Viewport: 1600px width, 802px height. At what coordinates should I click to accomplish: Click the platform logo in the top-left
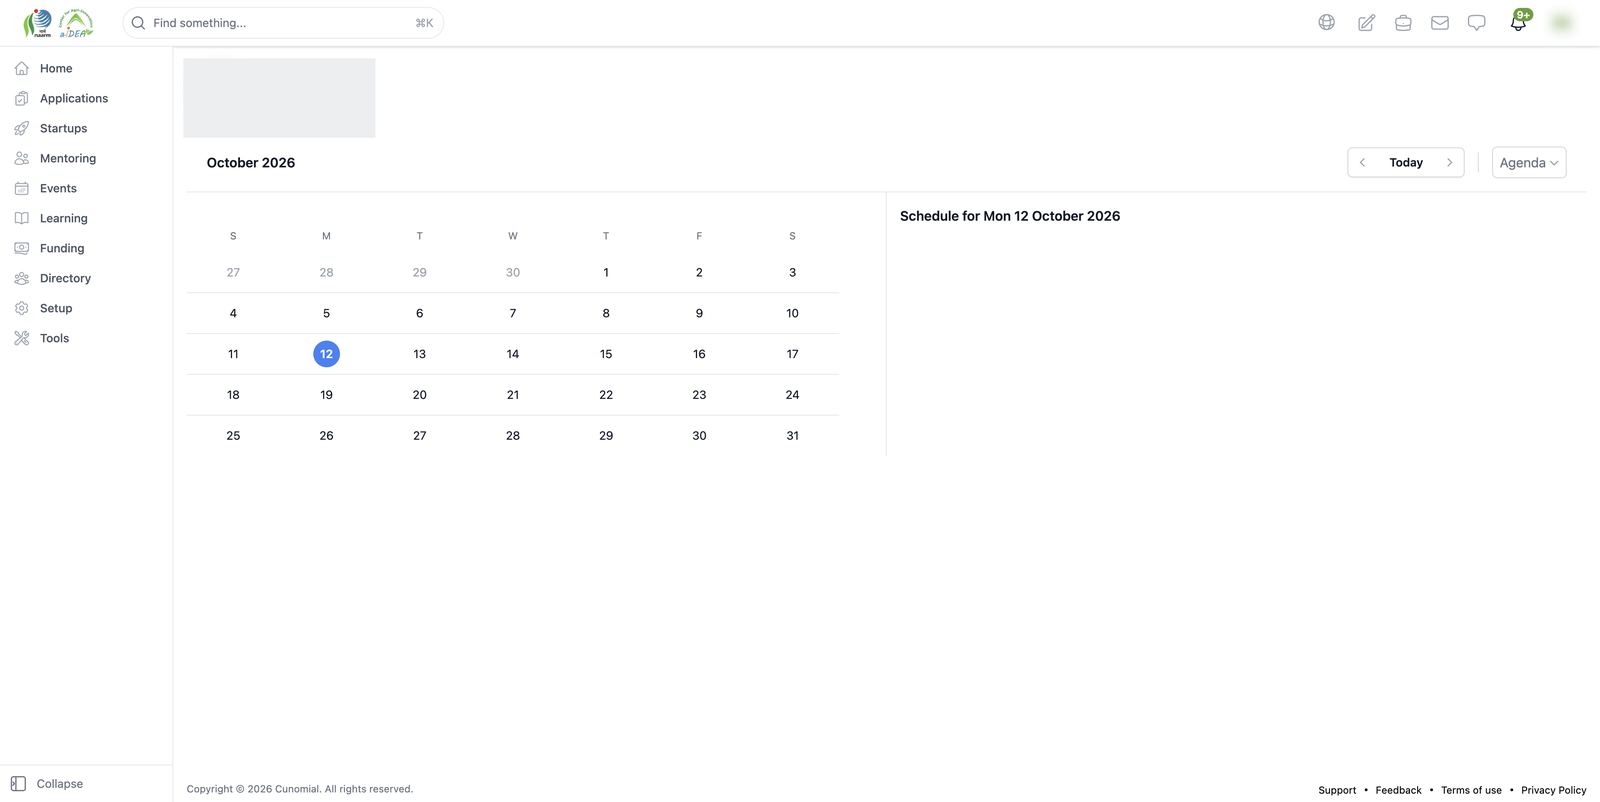click(58, 23)
